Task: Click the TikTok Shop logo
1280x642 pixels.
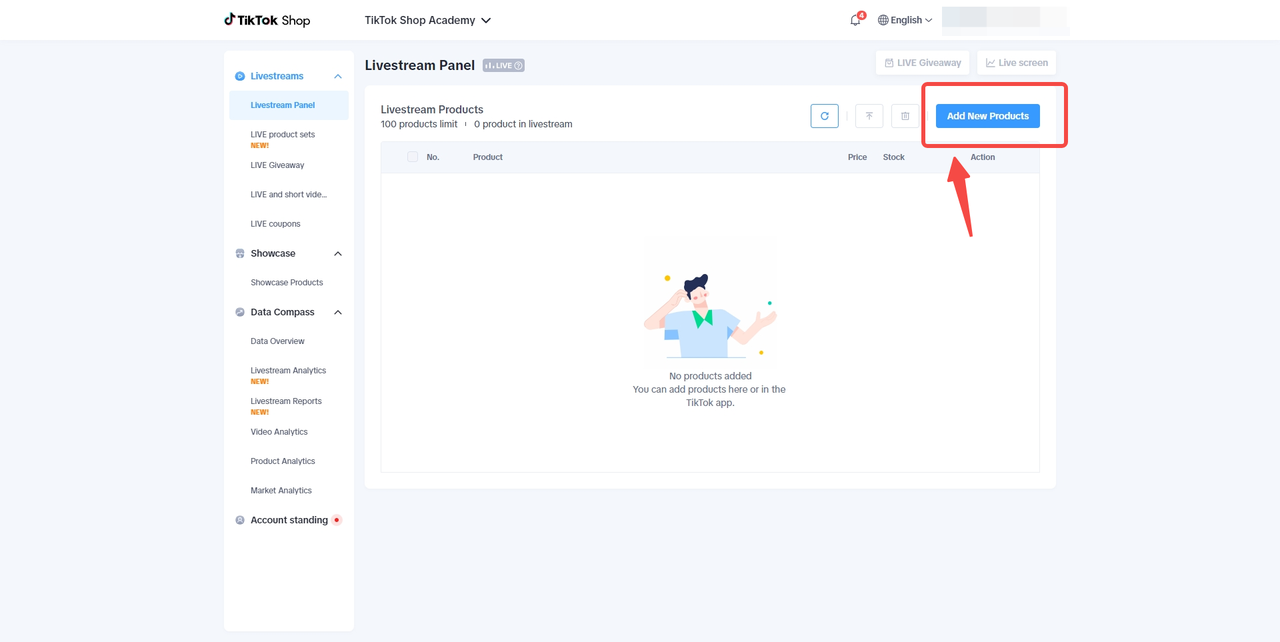Action: (267, 20)
